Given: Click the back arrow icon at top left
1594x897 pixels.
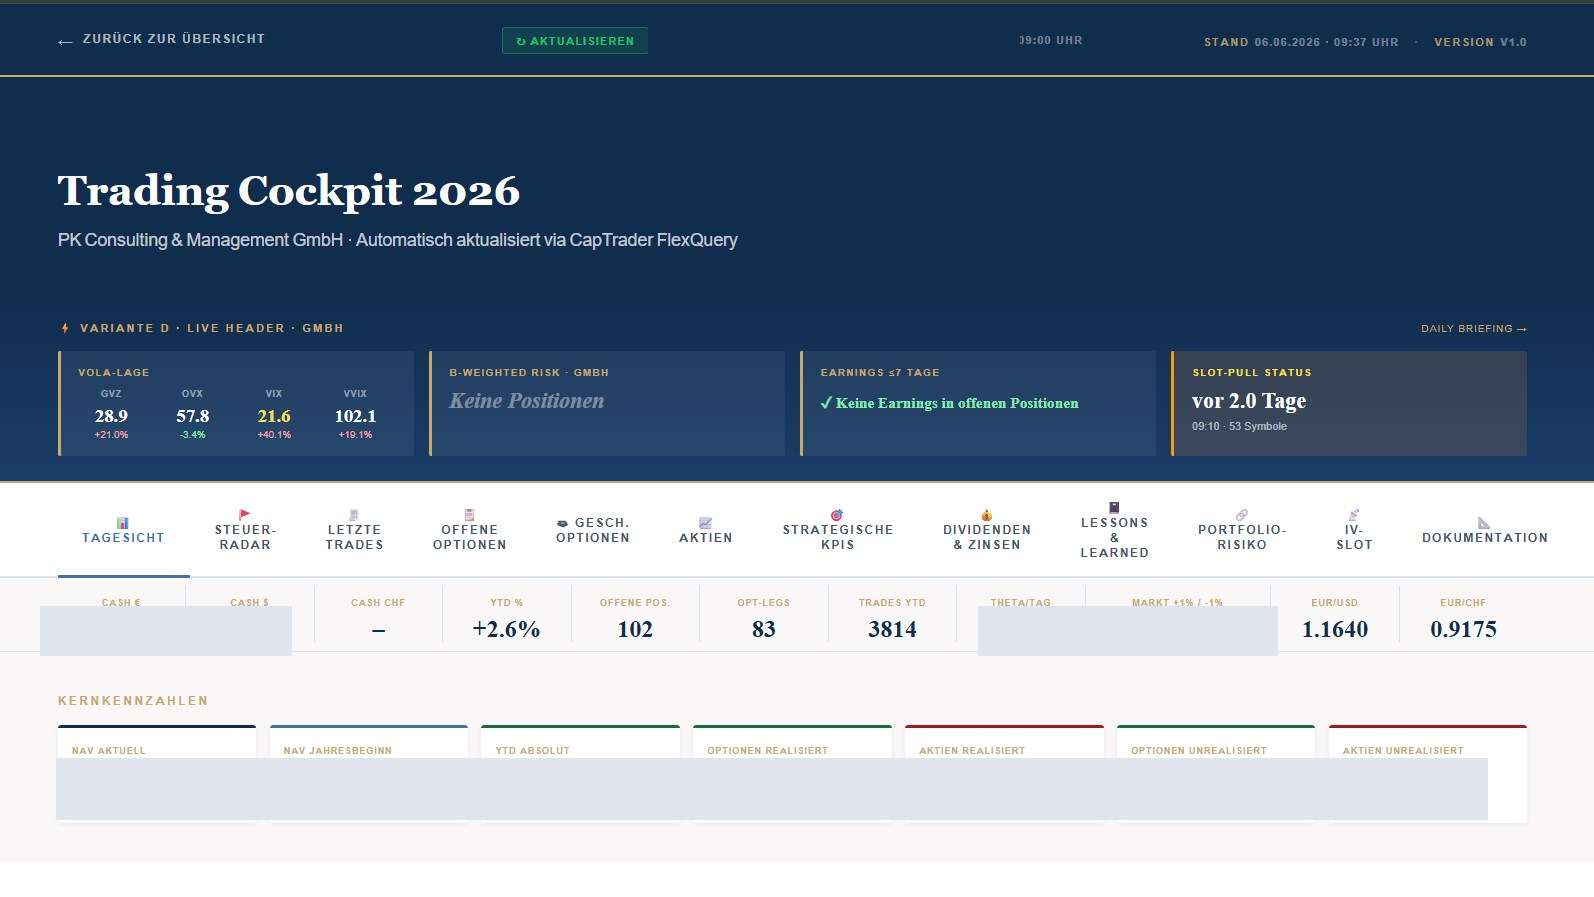Looking at the screenshot, I should [65, 42].
